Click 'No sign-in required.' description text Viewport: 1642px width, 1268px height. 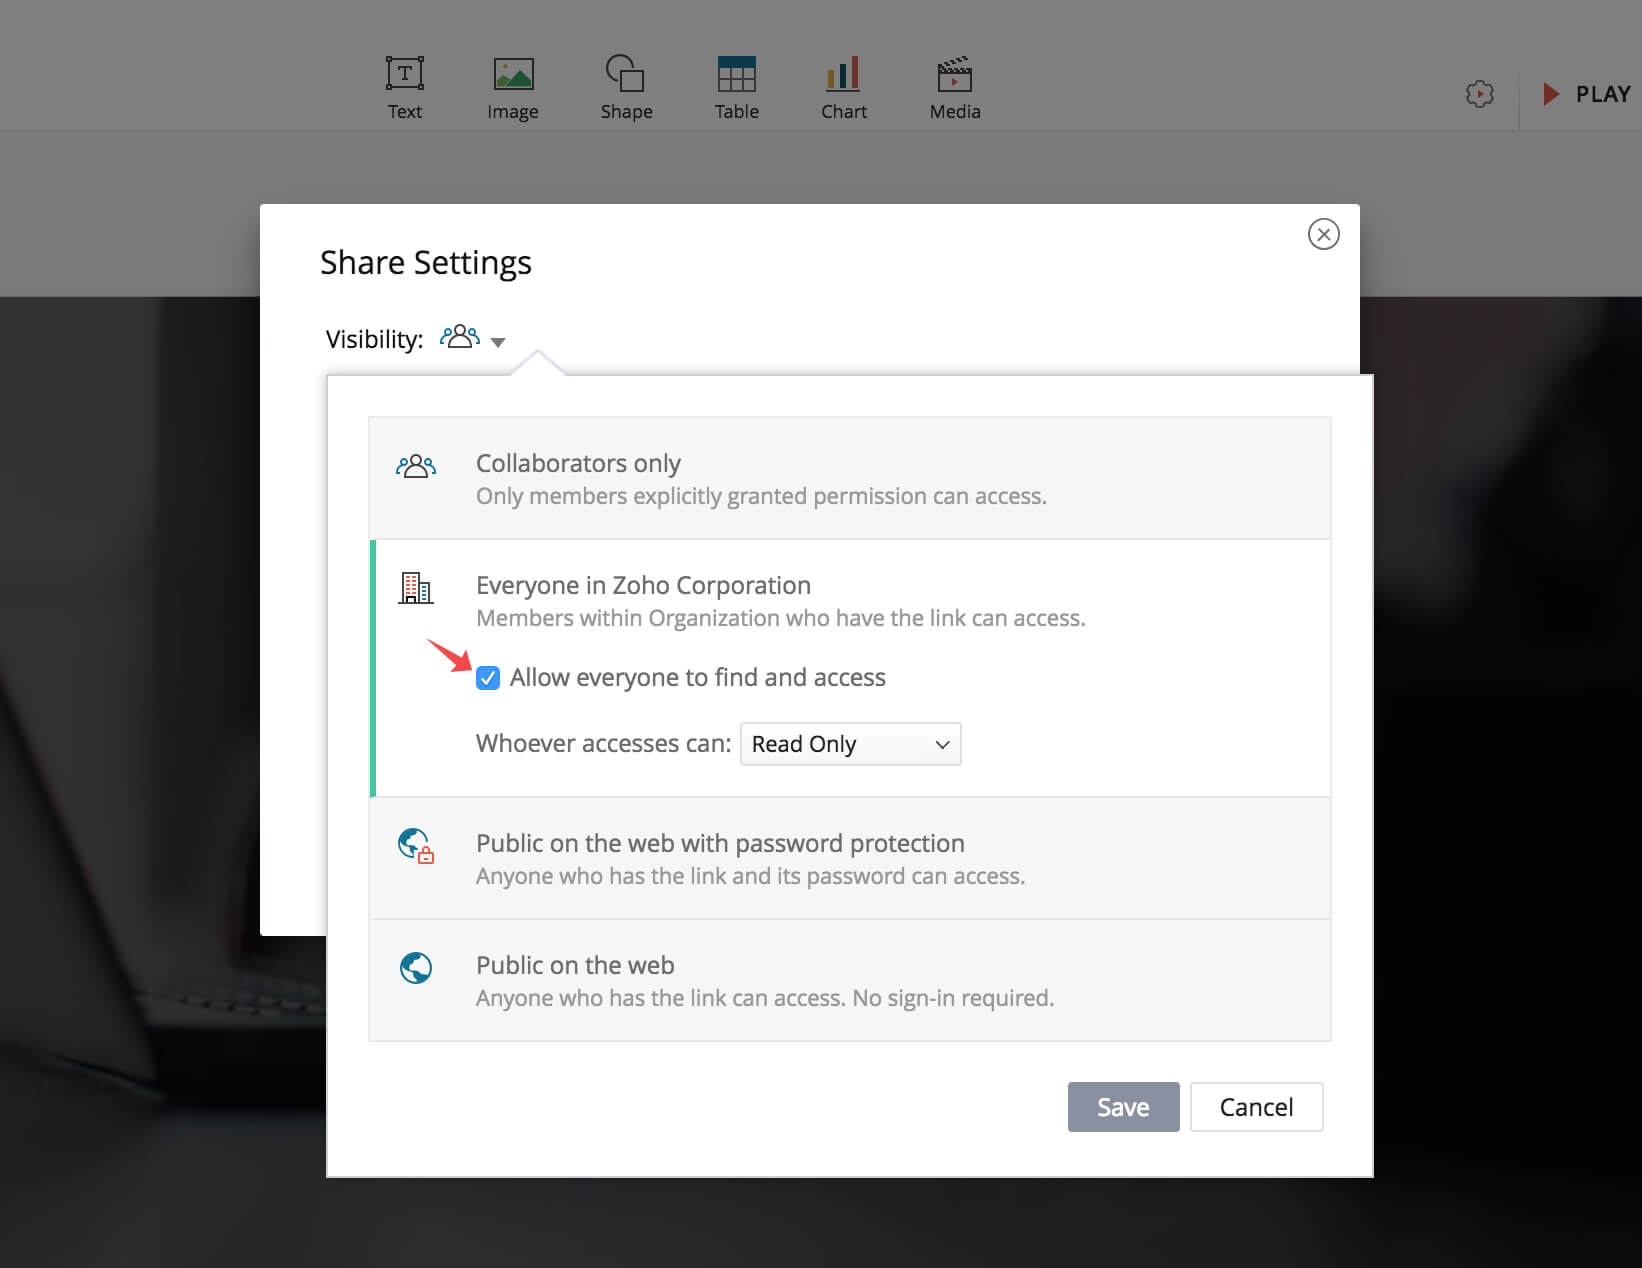[x=953, y=998]
